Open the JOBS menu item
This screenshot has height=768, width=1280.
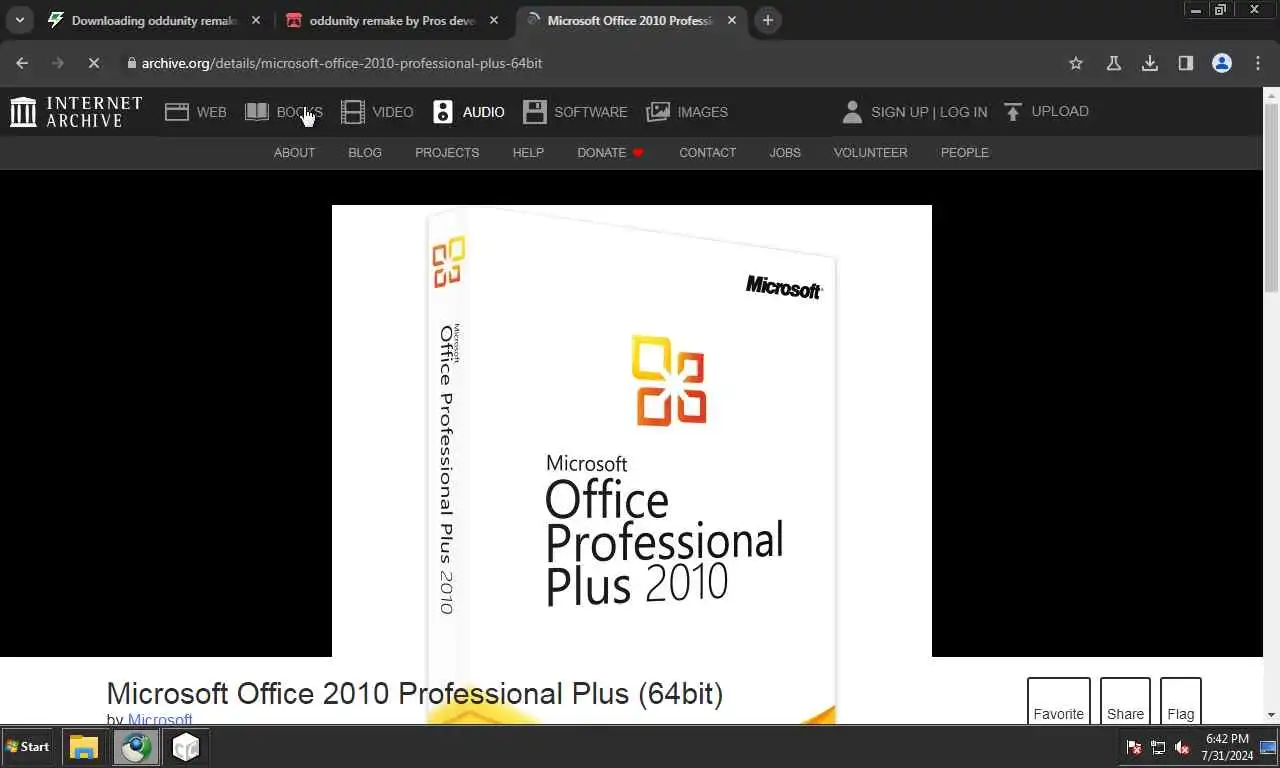pos(785,153)
